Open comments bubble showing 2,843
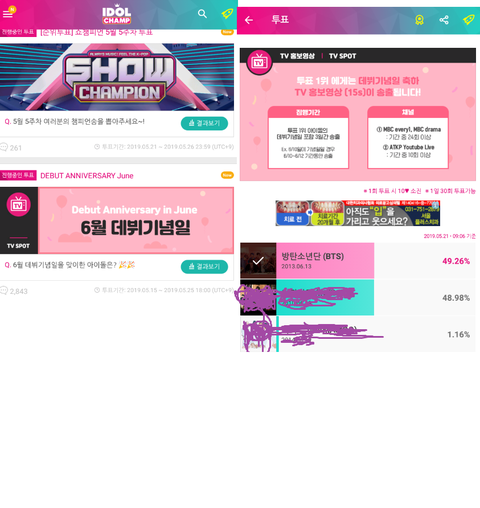480x508 pixels. point(14,291)
